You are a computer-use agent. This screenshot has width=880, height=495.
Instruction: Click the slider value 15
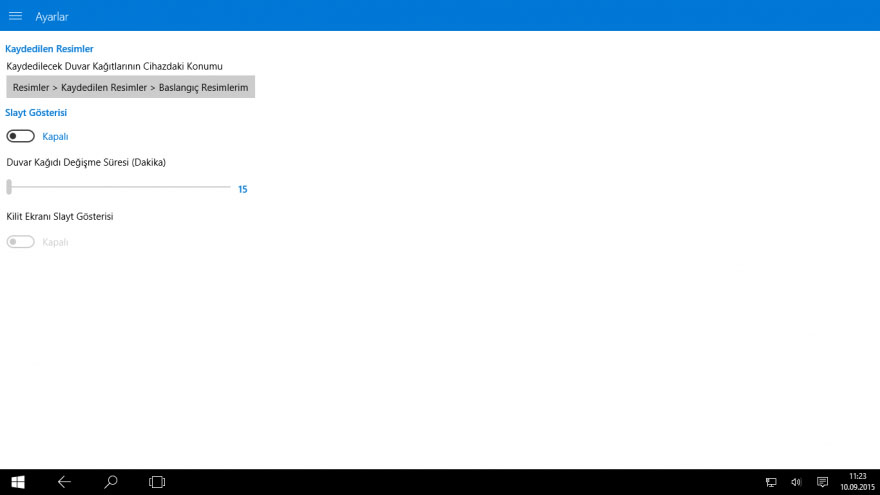point(242,189)
